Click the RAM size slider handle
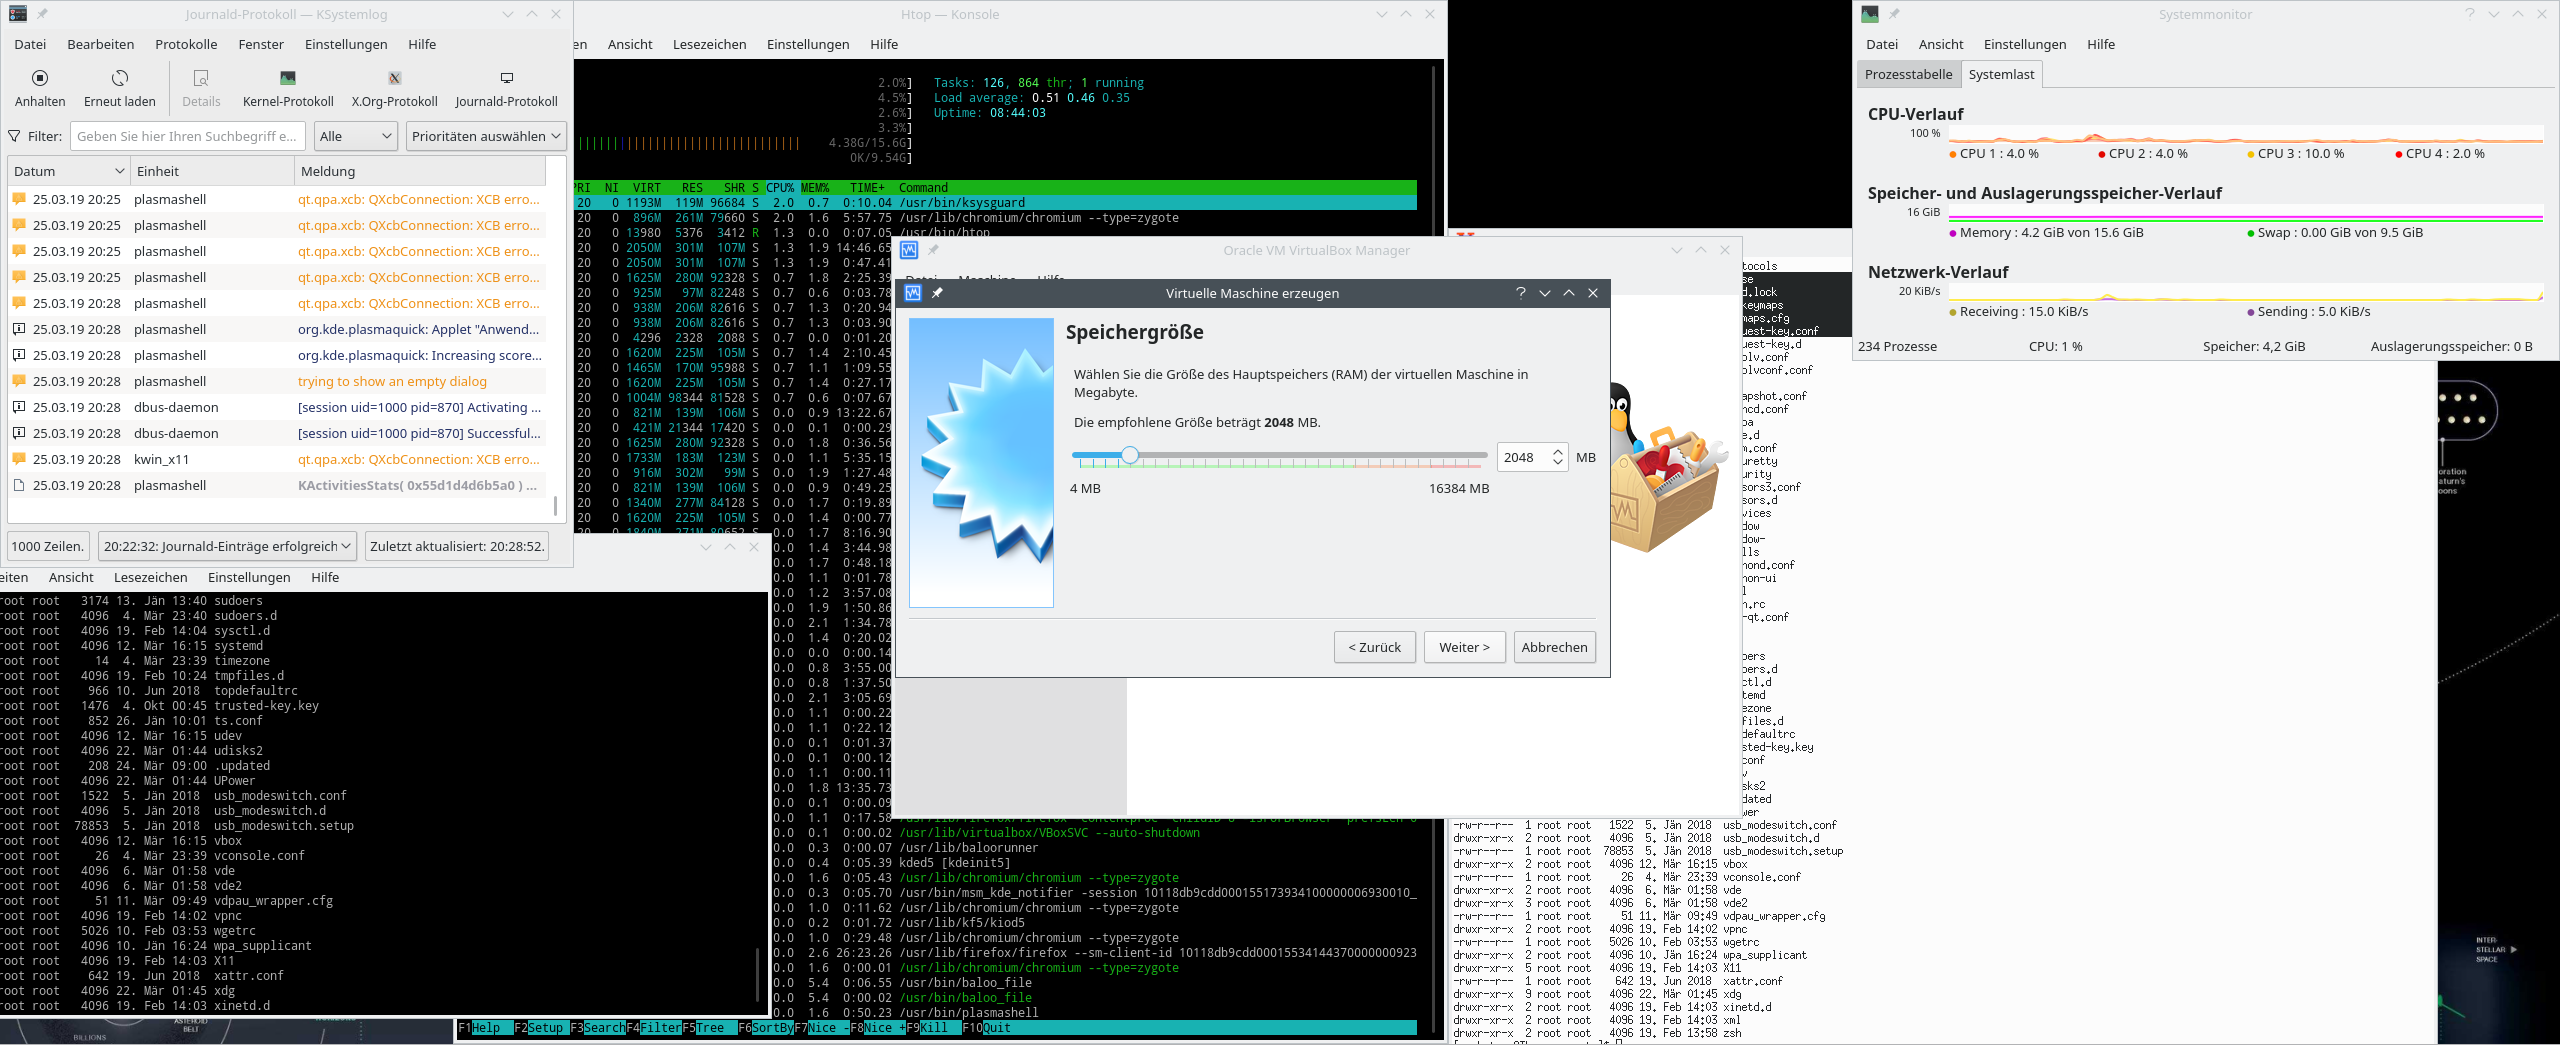Image resolution: width=2560 pixels, height=1045 pixels. (1130, 455)
